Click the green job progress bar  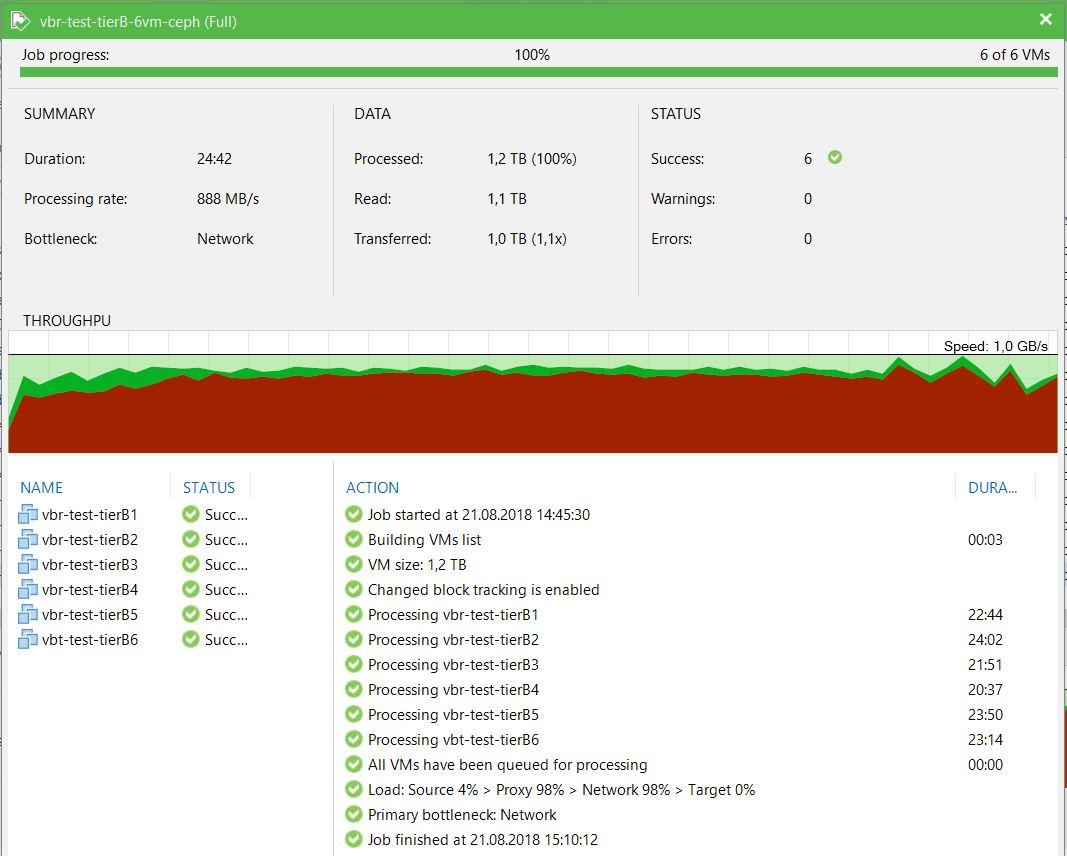533,72
